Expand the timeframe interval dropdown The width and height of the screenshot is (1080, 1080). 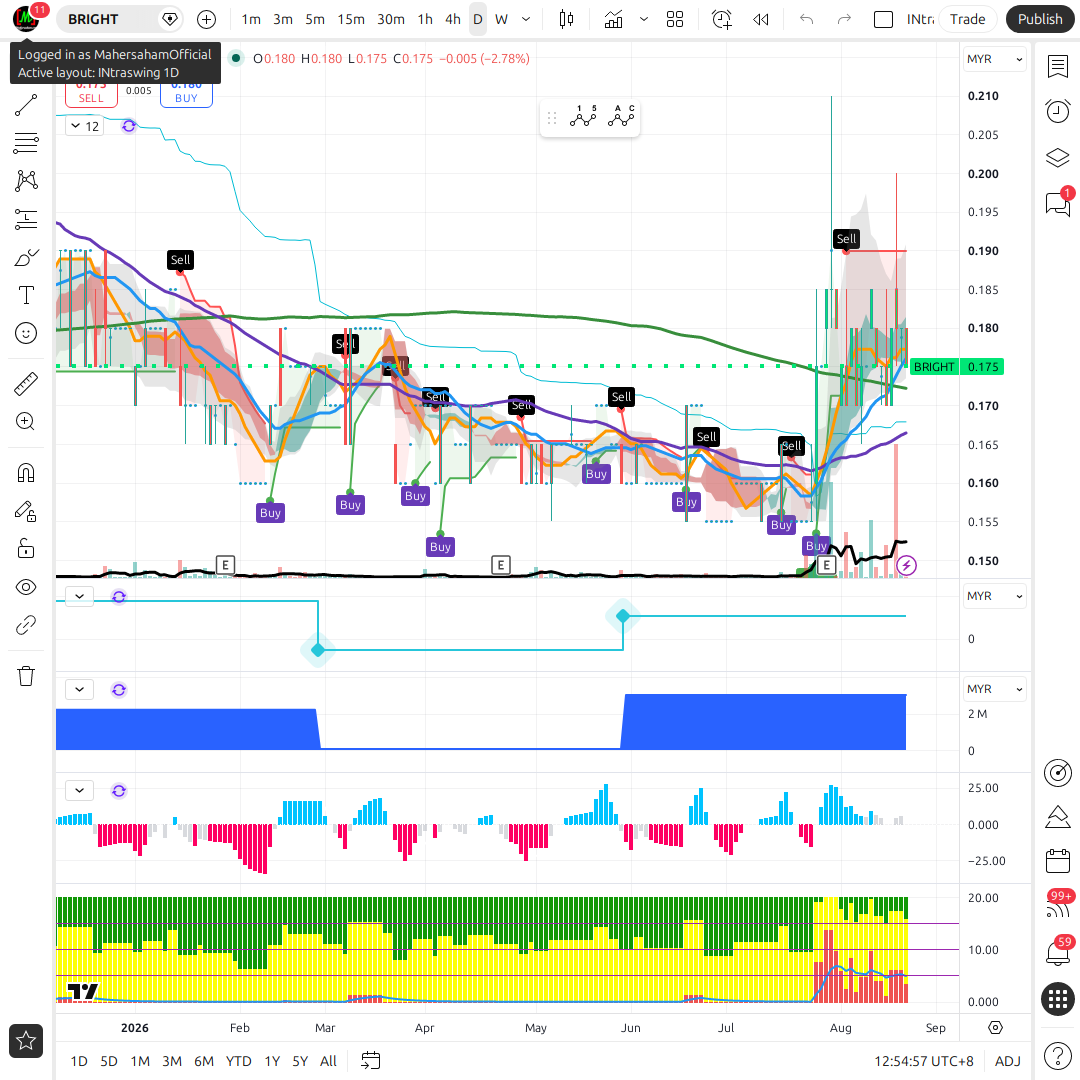pyautogui.click(x=526, y=19)
